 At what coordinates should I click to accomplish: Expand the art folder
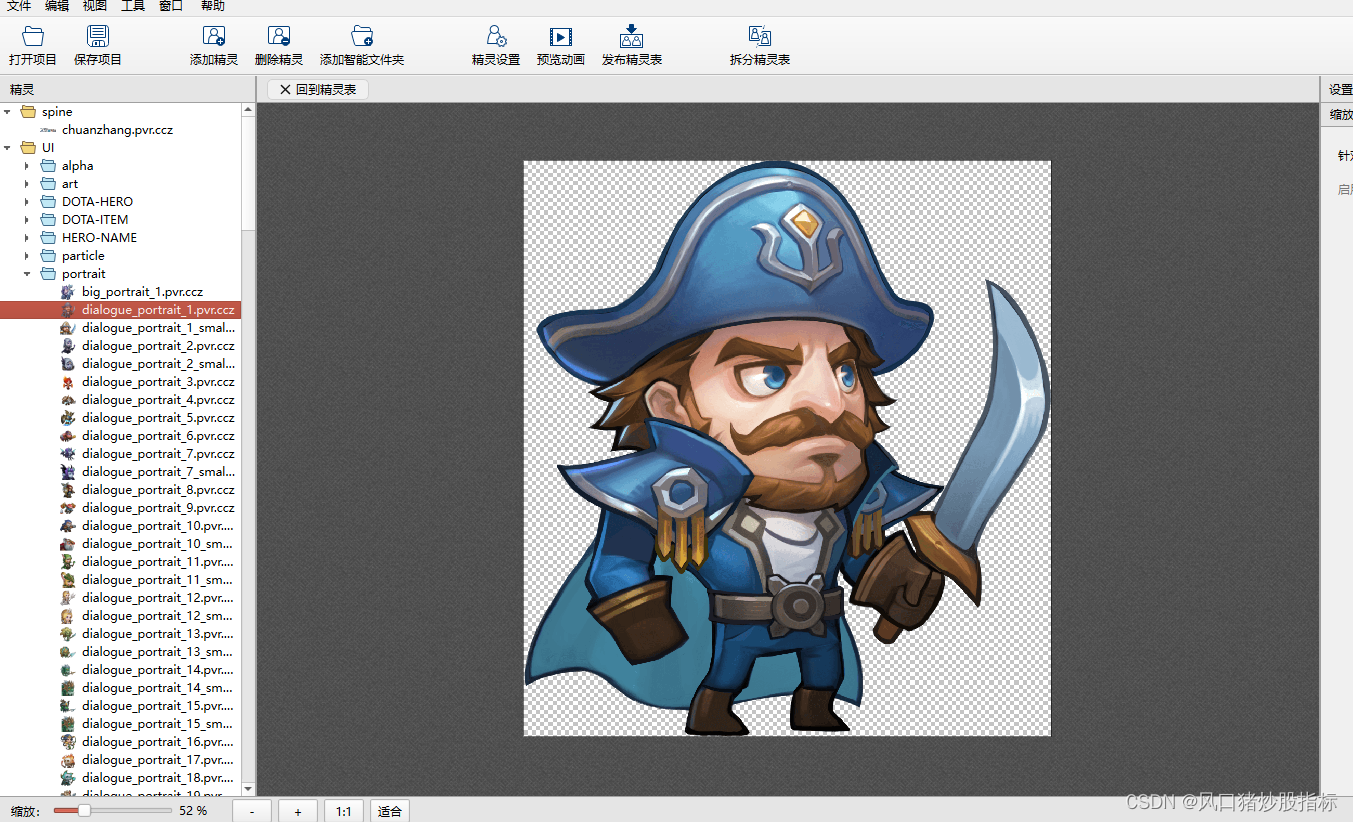tap(27, 184)
